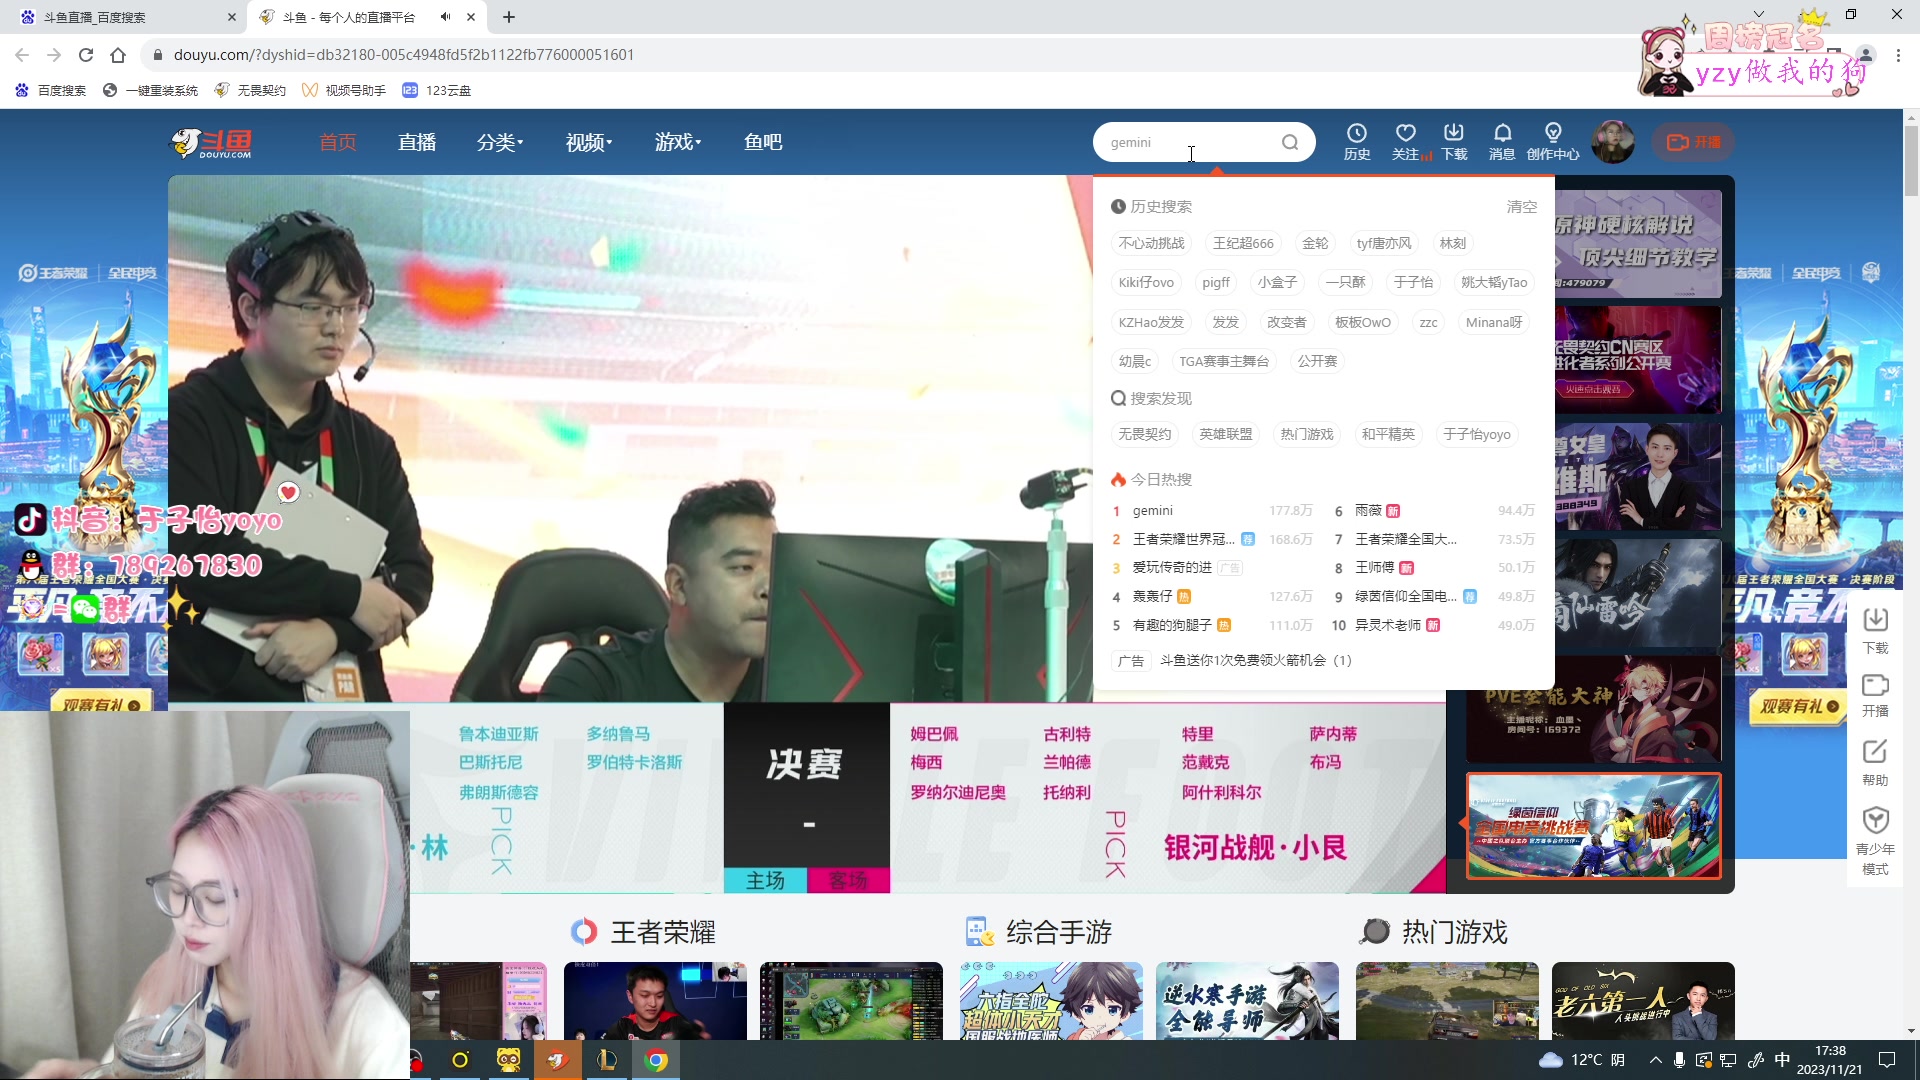Expand the 分类 dropdown menu
The image size is (1920, 1080).
tap(500, 142)
